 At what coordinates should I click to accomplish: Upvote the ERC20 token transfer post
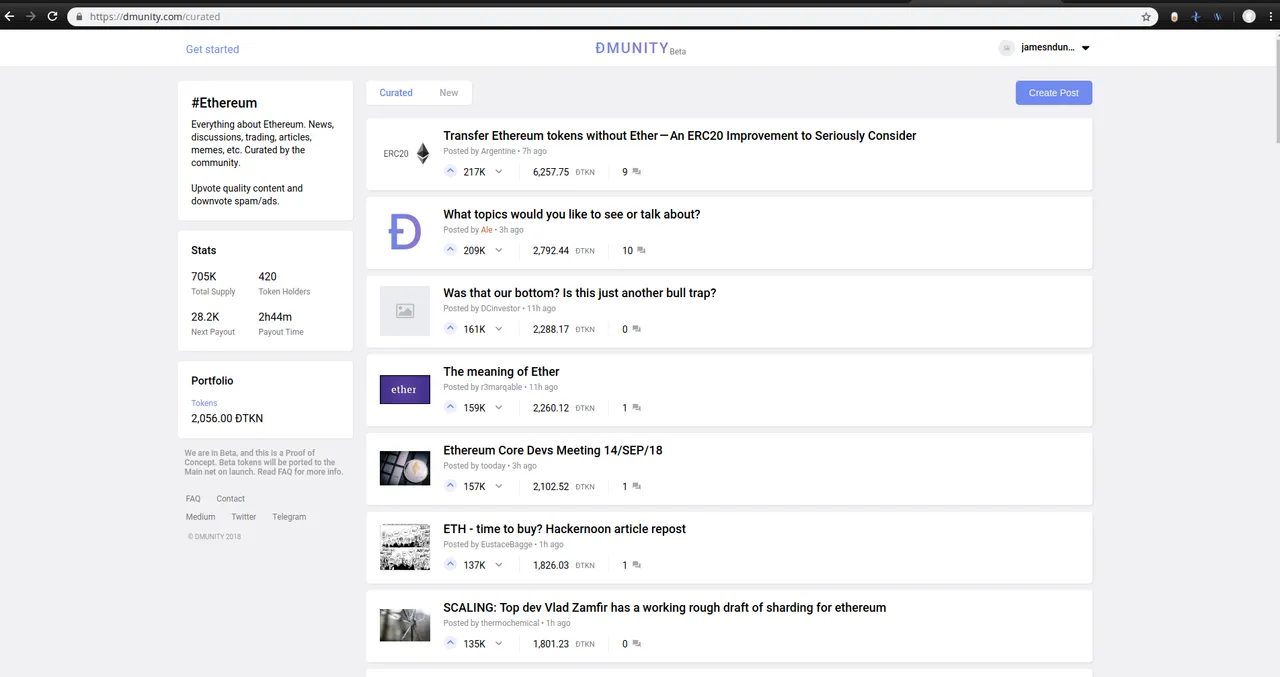(x=450, y=171)
